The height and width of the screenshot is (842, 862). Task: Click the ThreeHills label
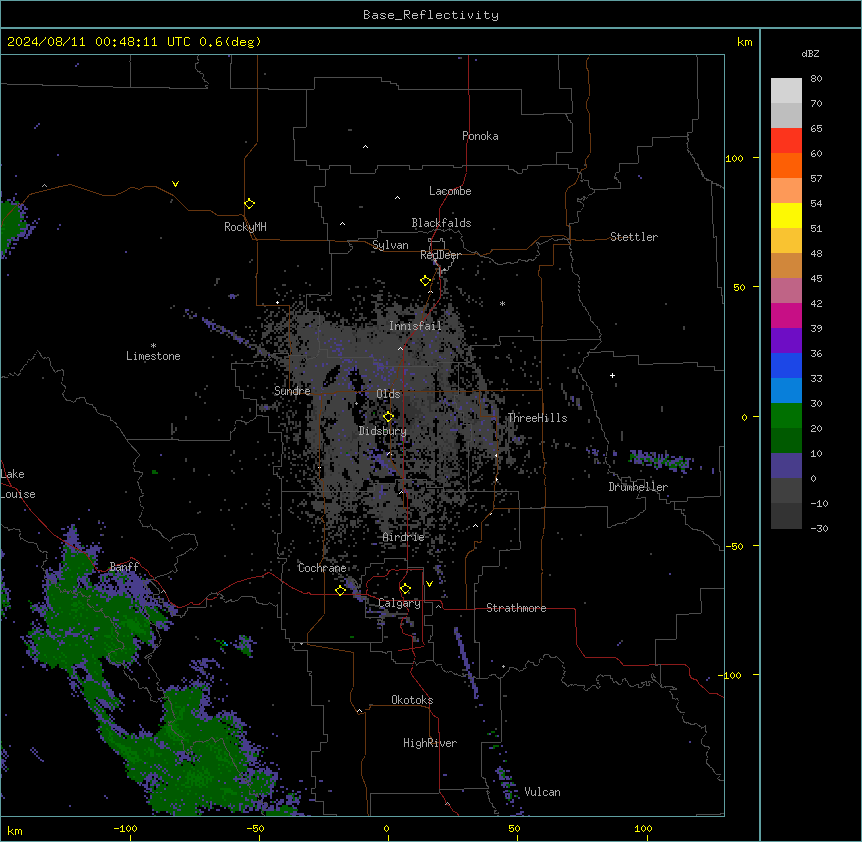537,418
